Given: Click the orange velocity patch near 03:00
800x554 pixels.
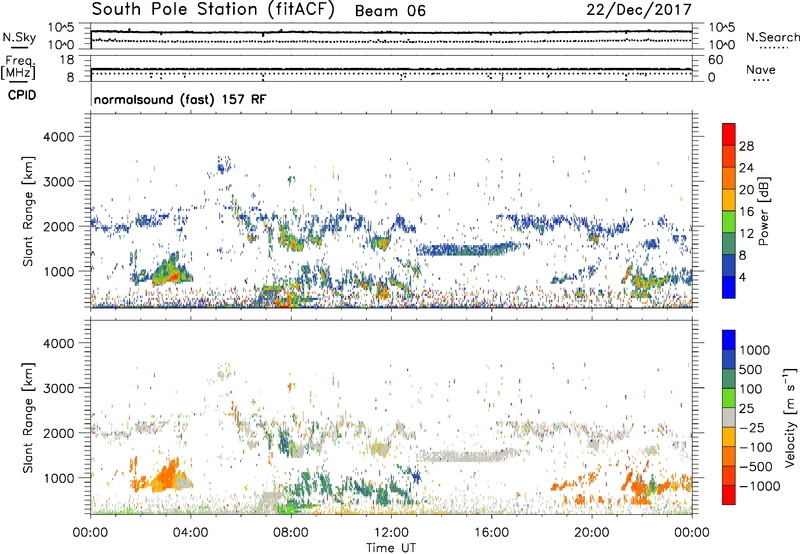Looking at the screenshot, I should coord(166,477).
